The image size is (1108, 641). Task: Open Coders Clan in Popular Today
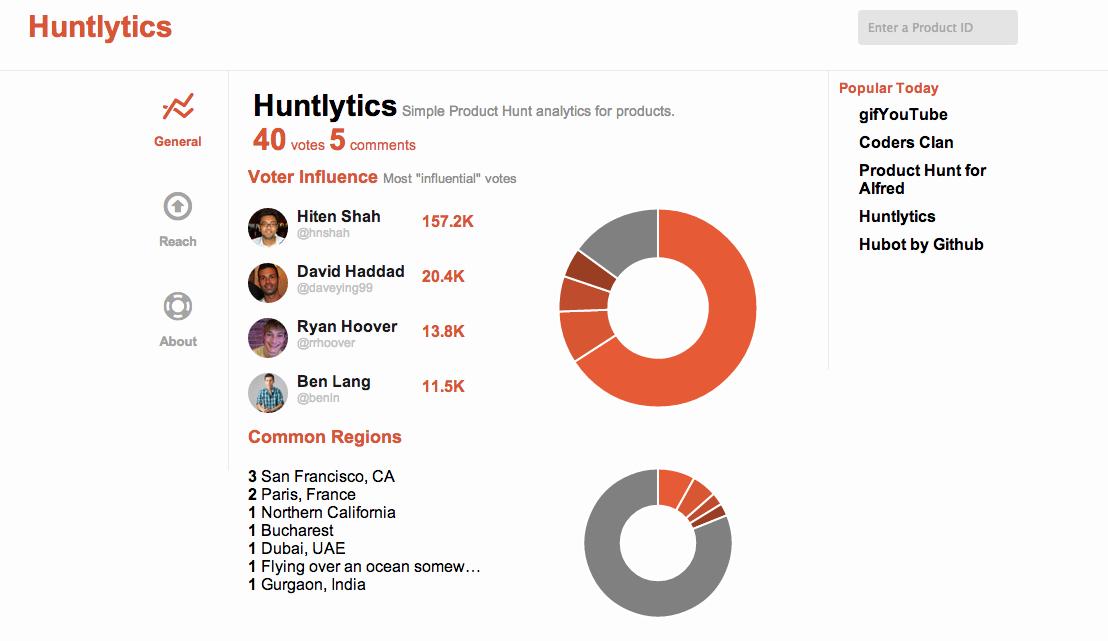coord(906,142)
